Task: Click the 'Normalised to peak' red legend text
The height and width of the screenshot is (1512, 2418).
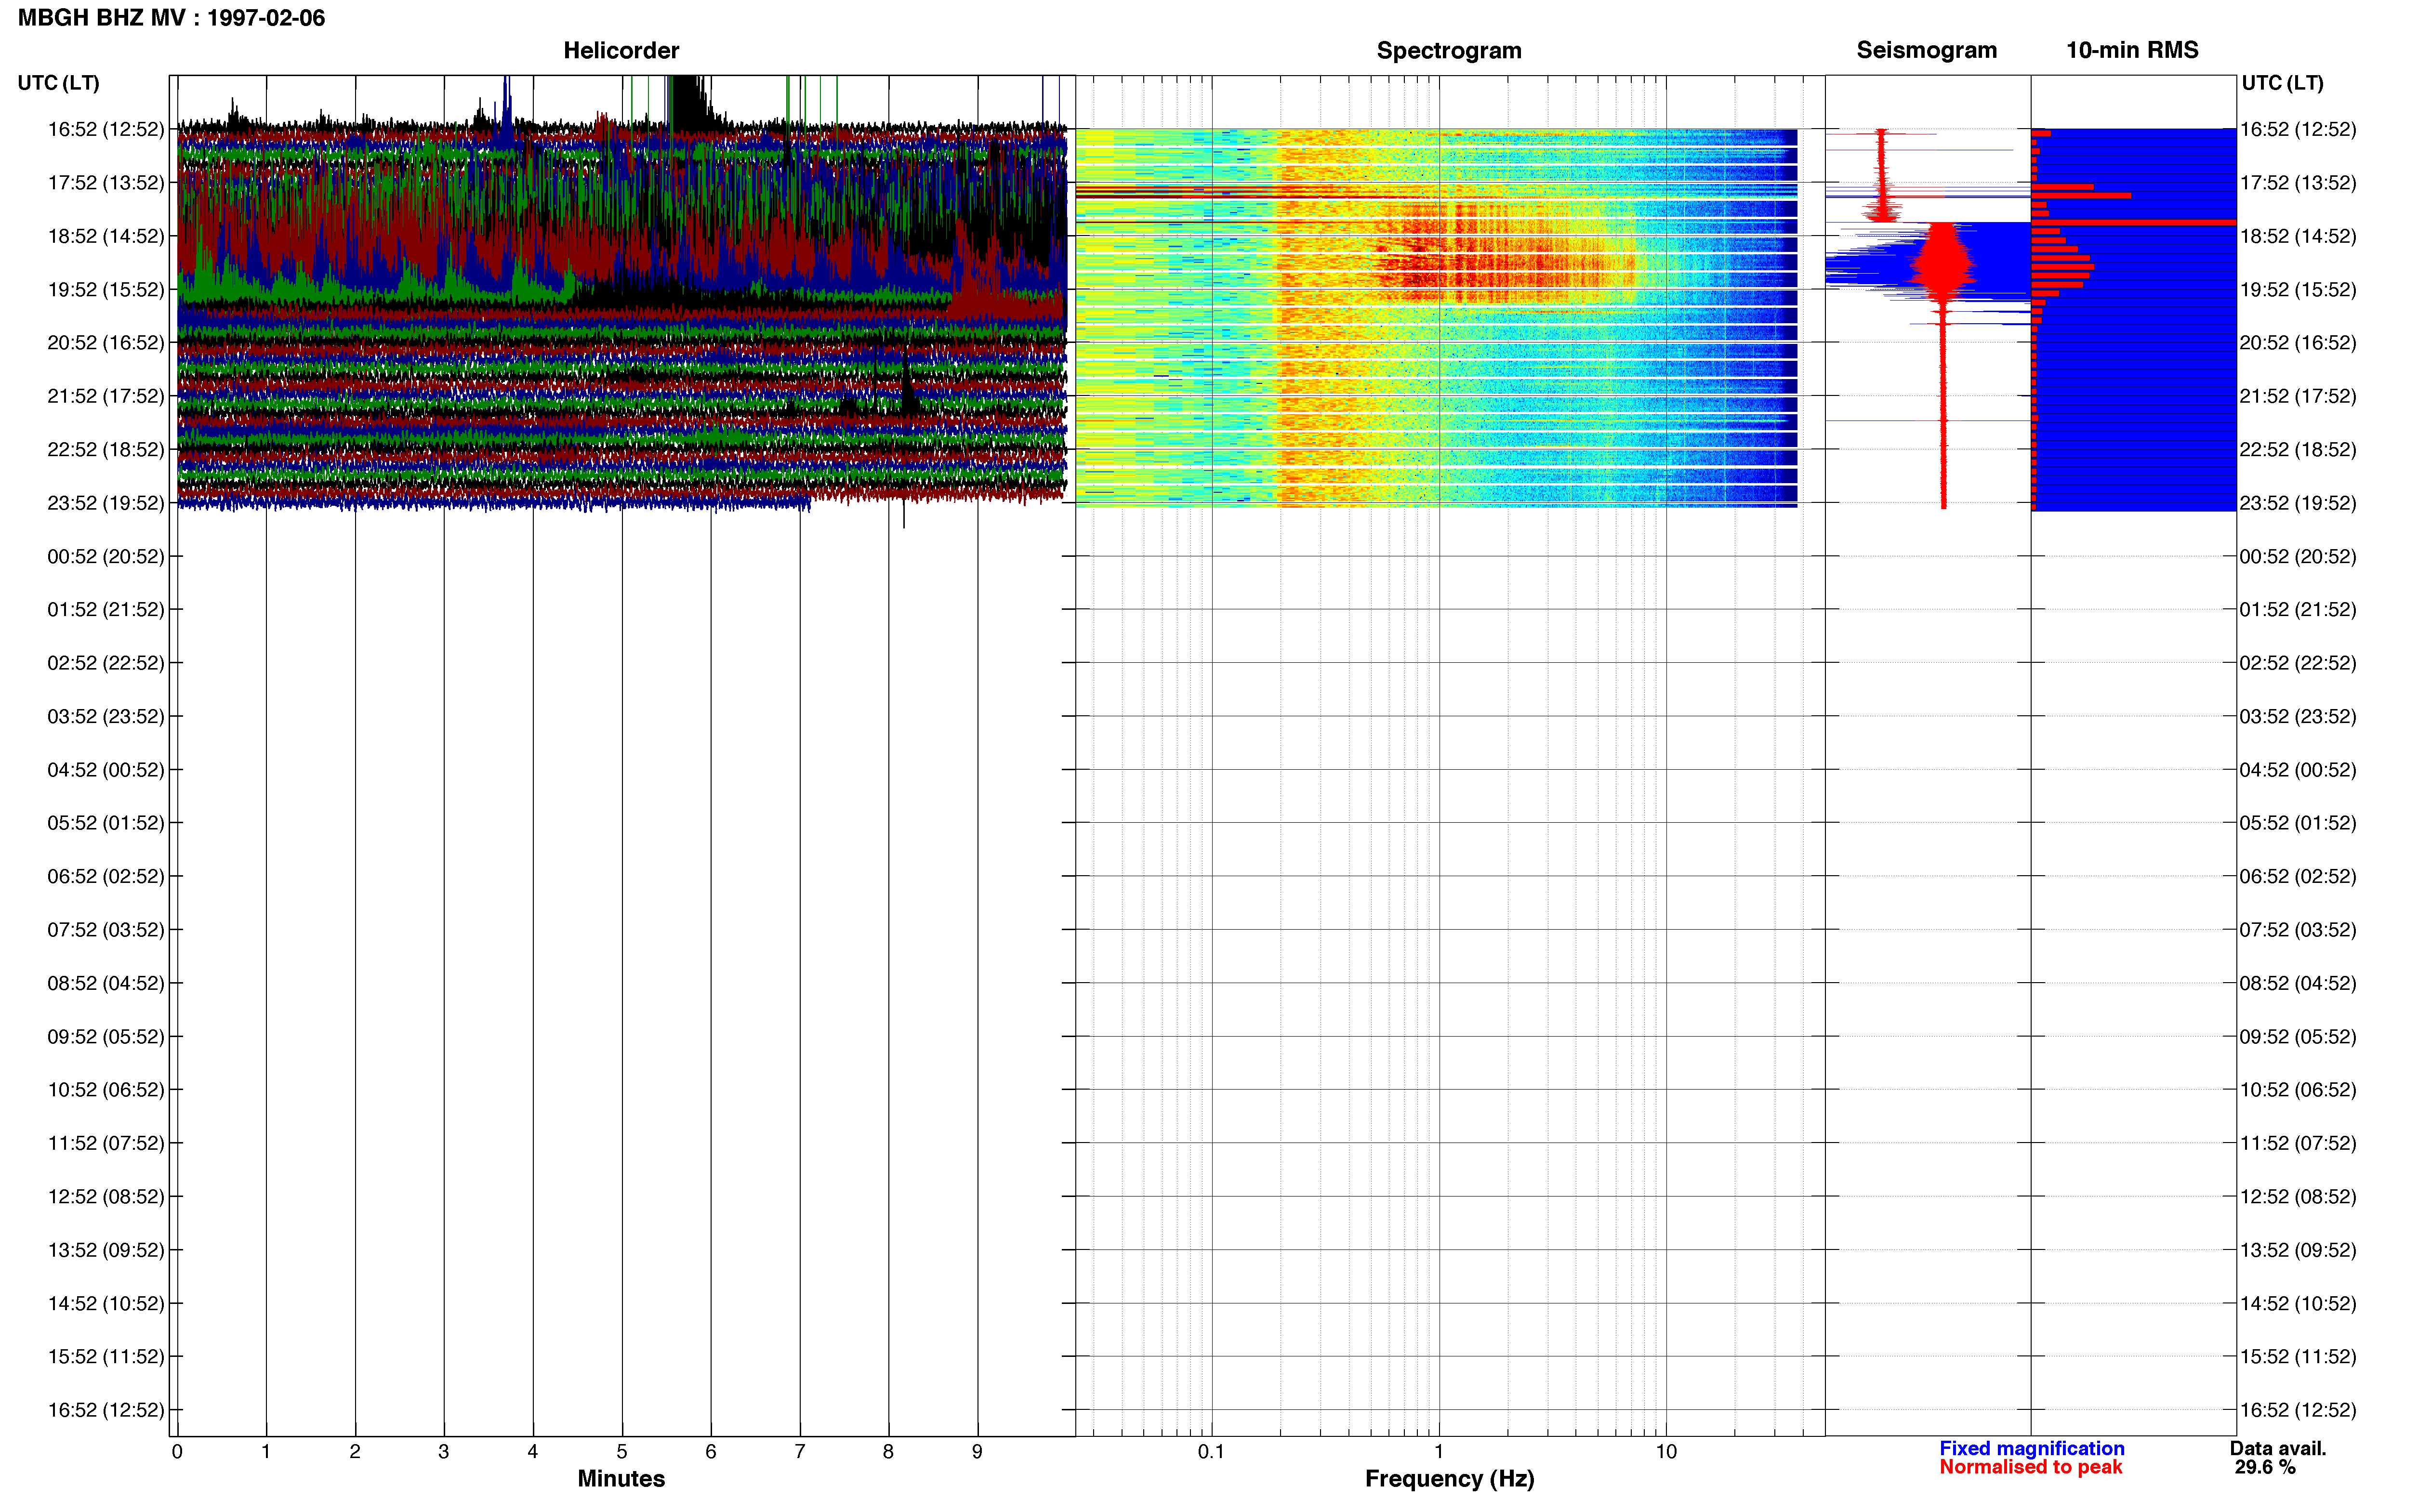Action: (2030, 1467)
